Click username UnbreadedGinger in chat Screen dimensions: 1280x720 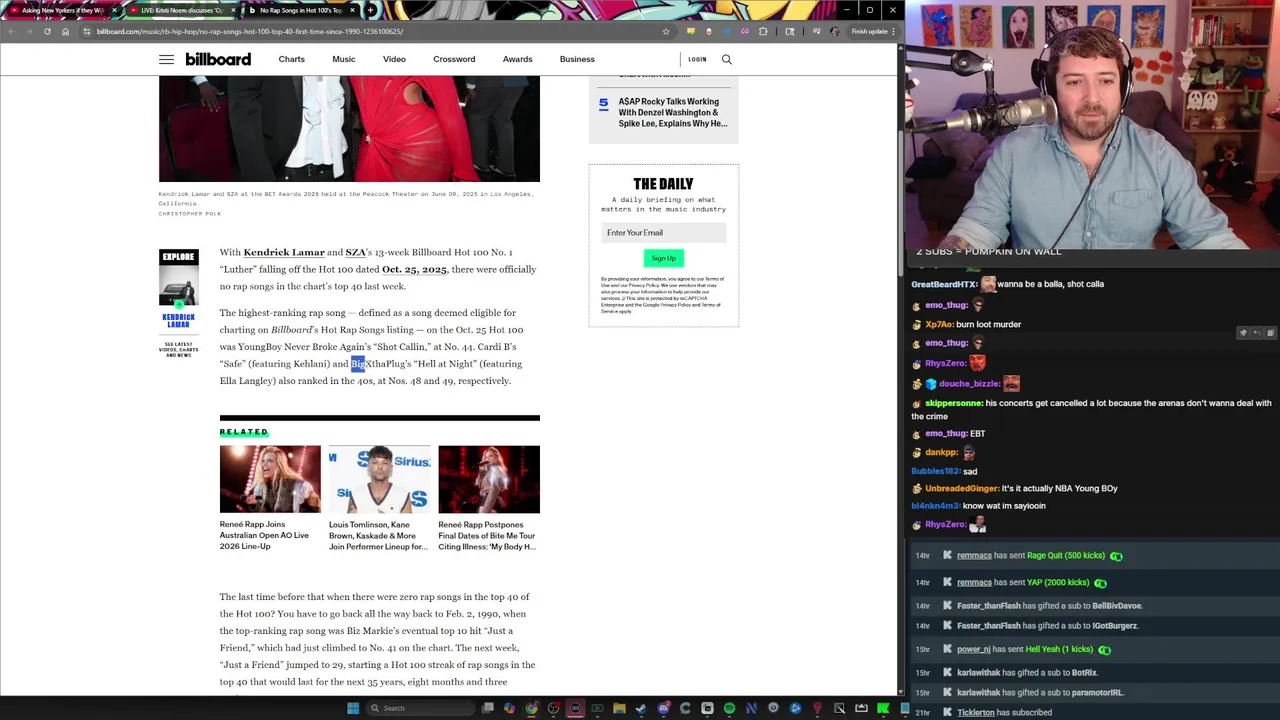click(961, 488)
